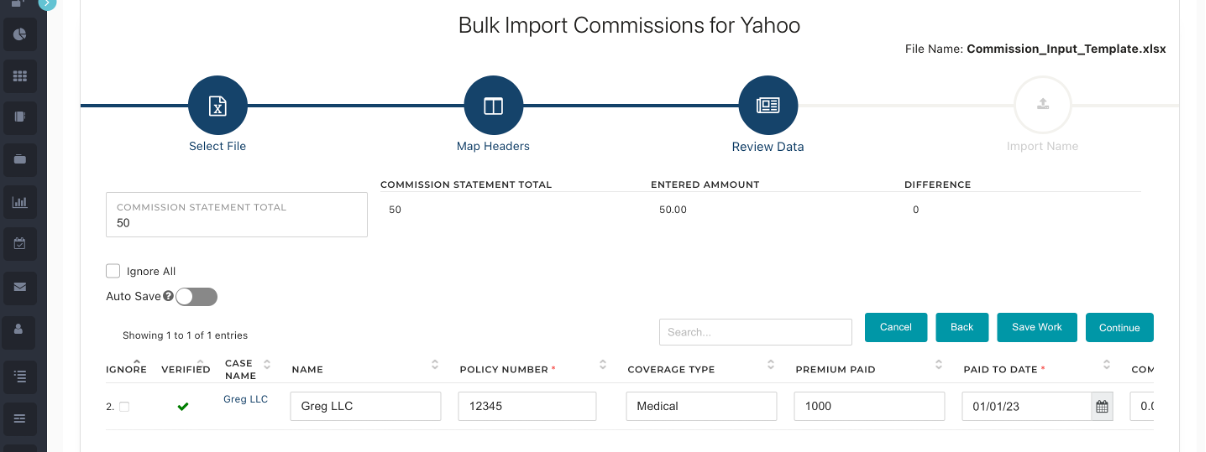Check the Ignore All checkbox
Viewport: 1206px width, 452px height.
pos(113,271)
